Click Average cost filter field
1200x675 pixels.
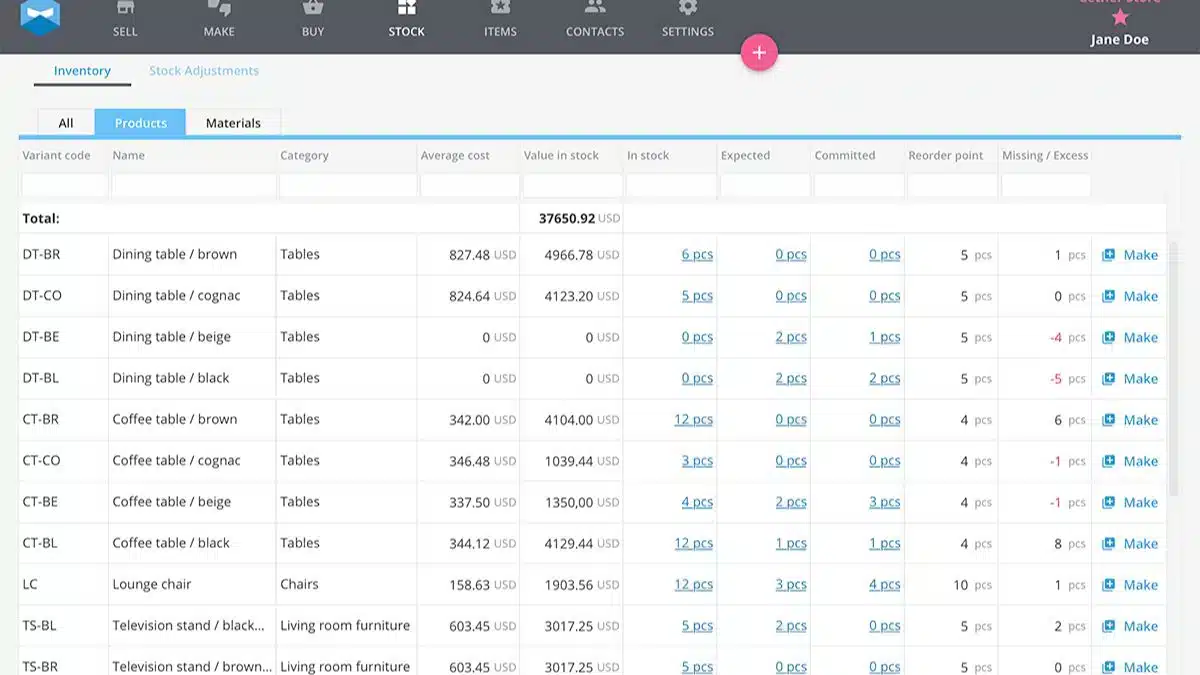[469, 185]
